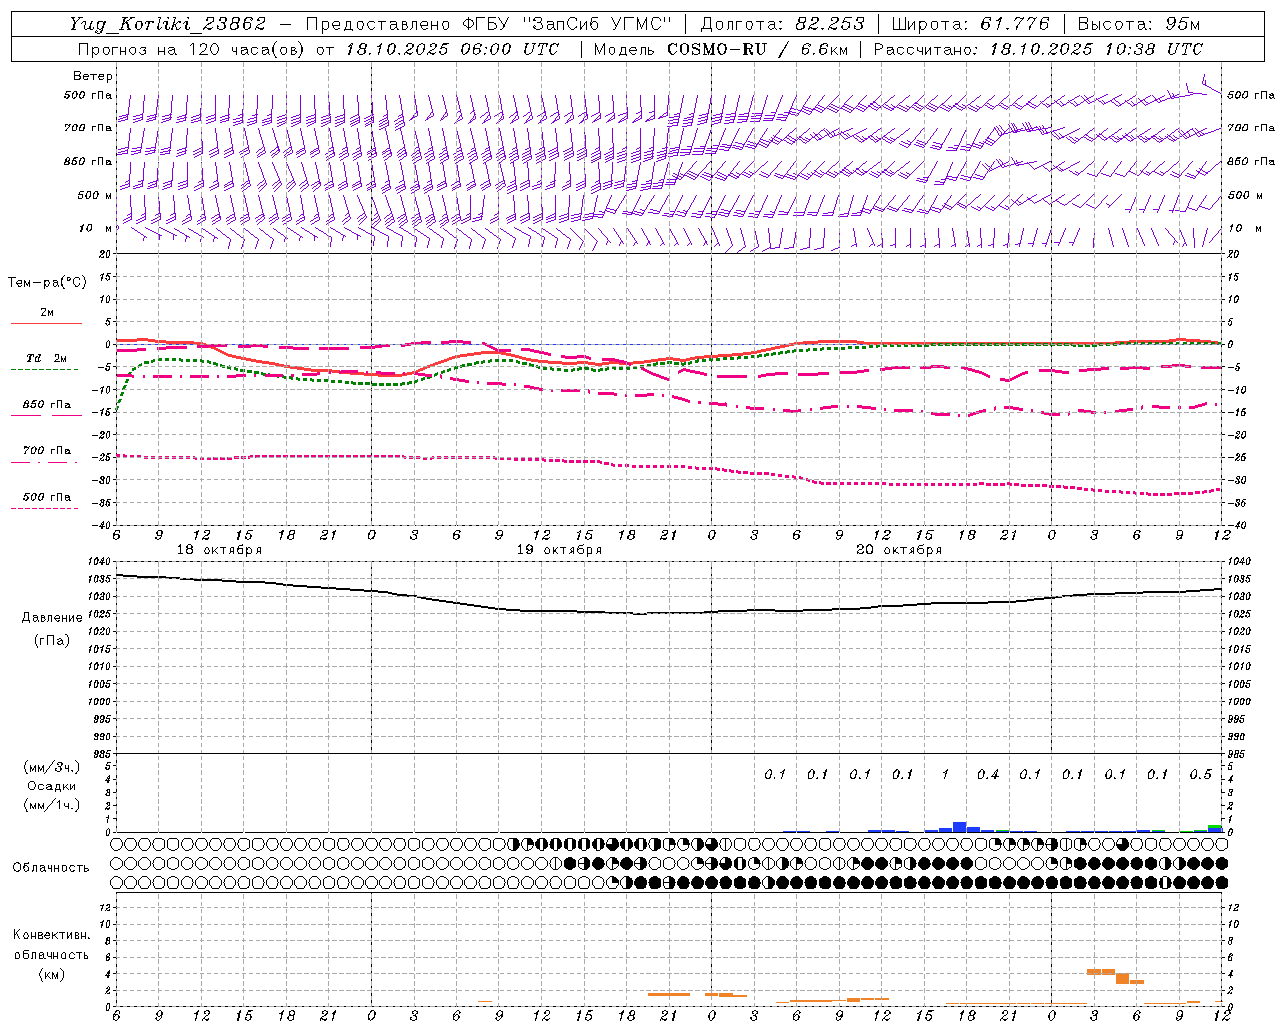This screenshot has height=1024, width=1280.
Task: Click the solid red 2м legend line sample
Action: 46,323
